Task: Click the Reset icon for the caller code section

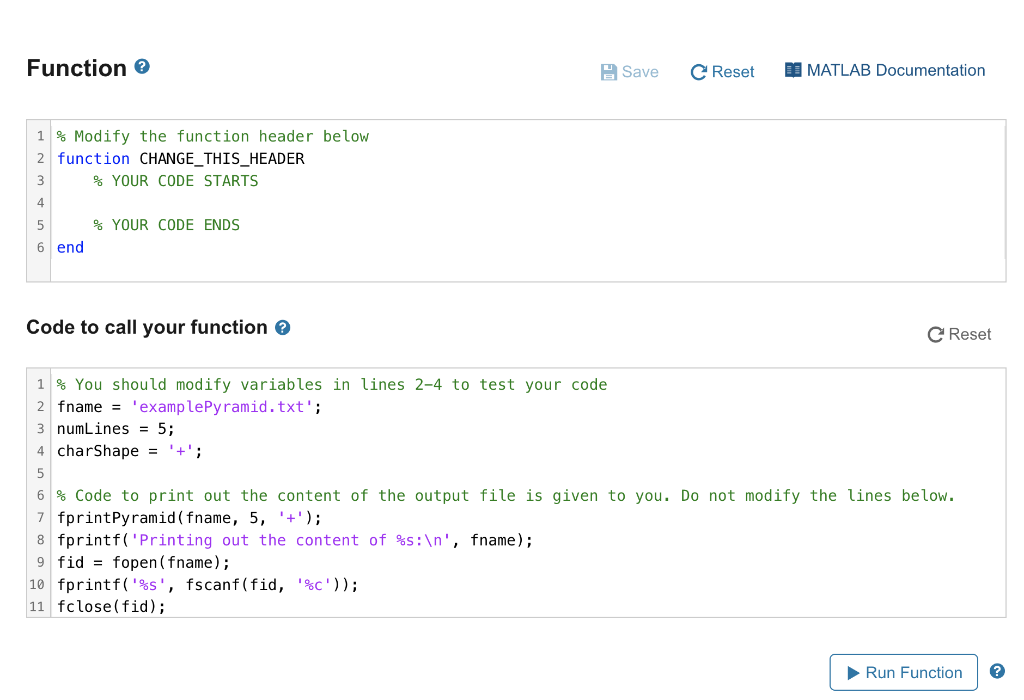Action: point(936,335)
